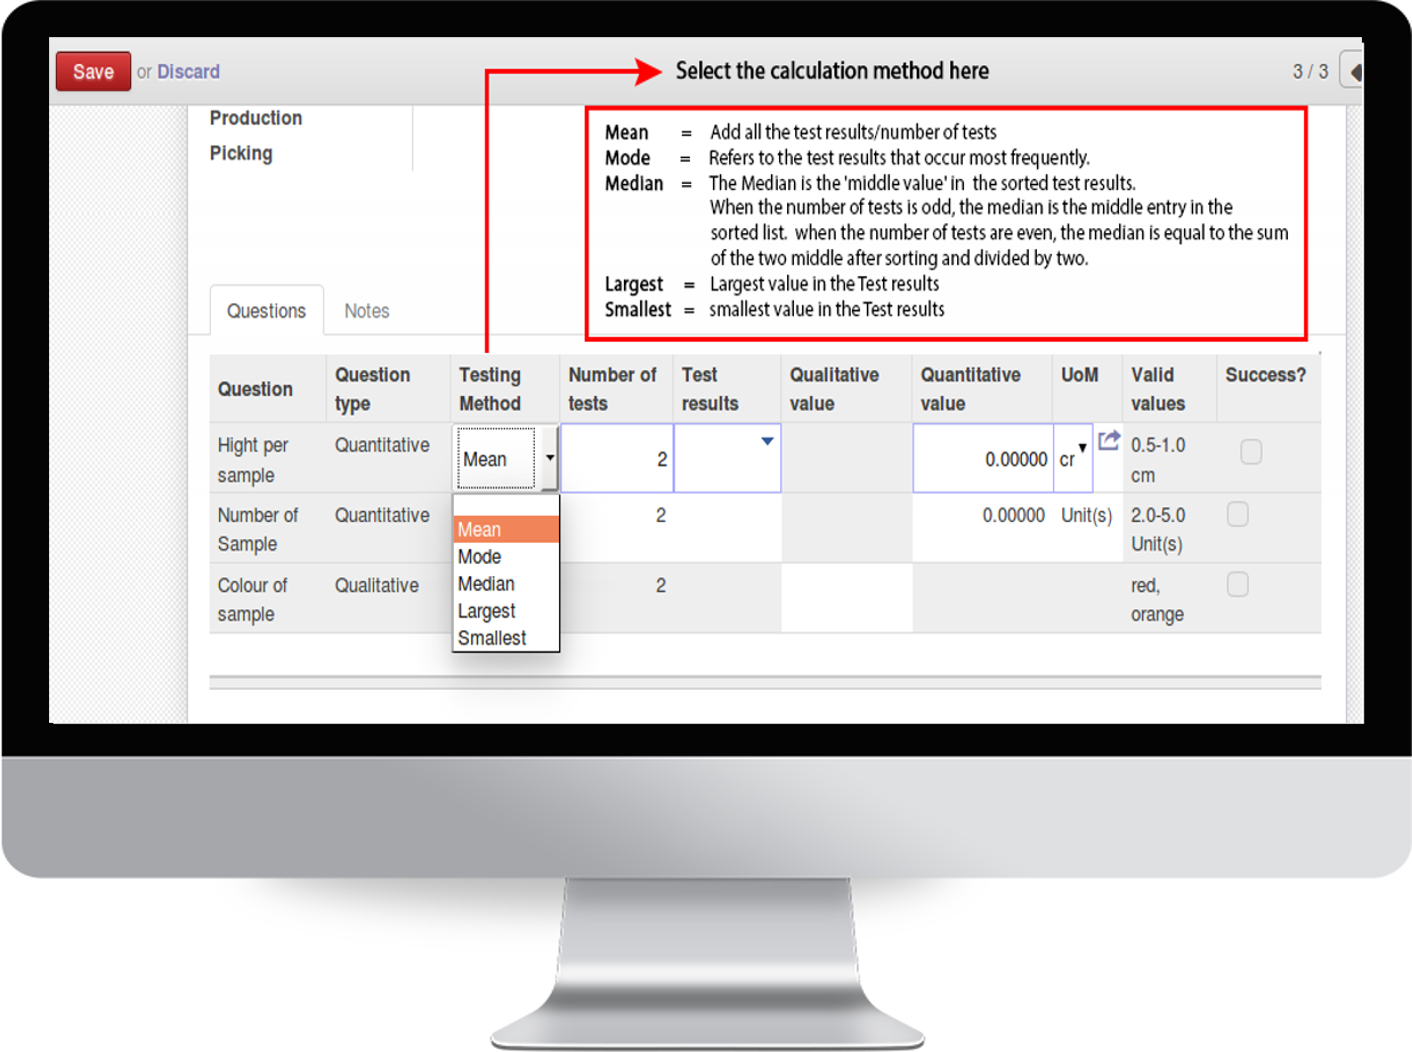Switch to the Questions tab
The image size is (1412, 1052).
[266, 311]
